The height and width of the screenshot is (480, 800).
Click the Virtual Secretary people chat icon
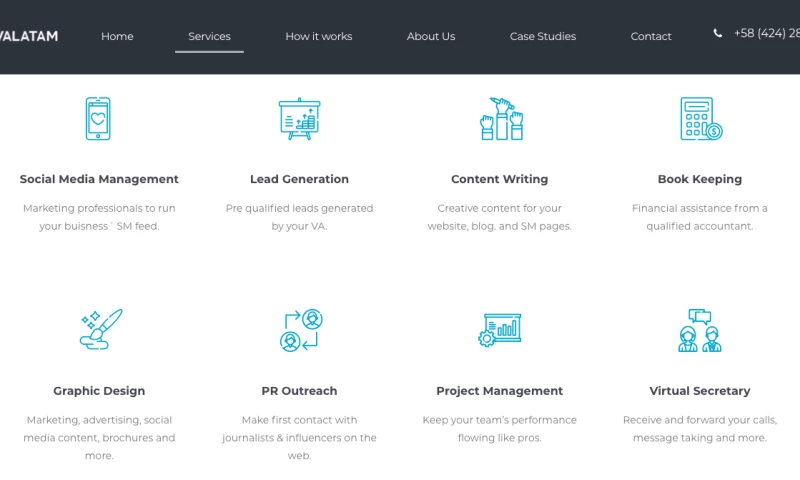click(699, 330)
